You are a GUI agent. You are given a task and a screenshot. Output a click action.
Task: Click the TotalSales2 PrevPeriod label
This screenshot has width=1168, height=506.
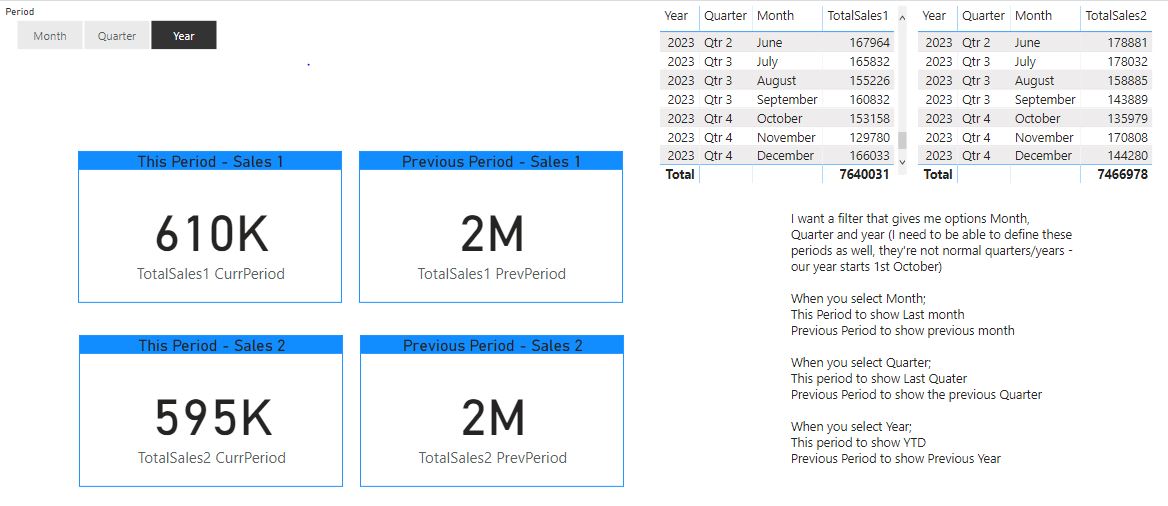click(492, 458)
